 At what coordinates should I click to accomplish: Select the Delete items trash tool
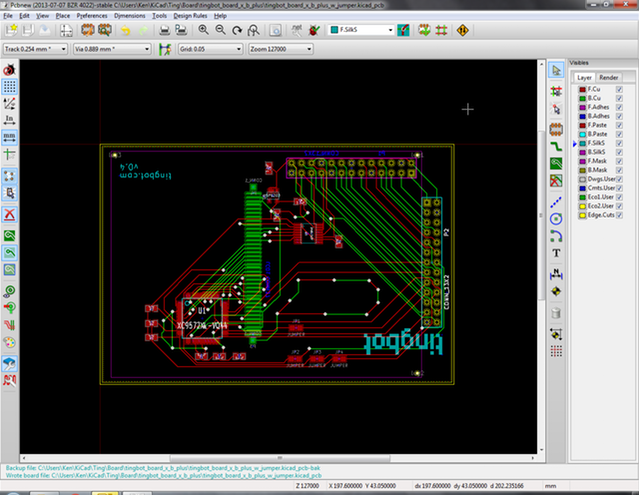coord(556,312)
